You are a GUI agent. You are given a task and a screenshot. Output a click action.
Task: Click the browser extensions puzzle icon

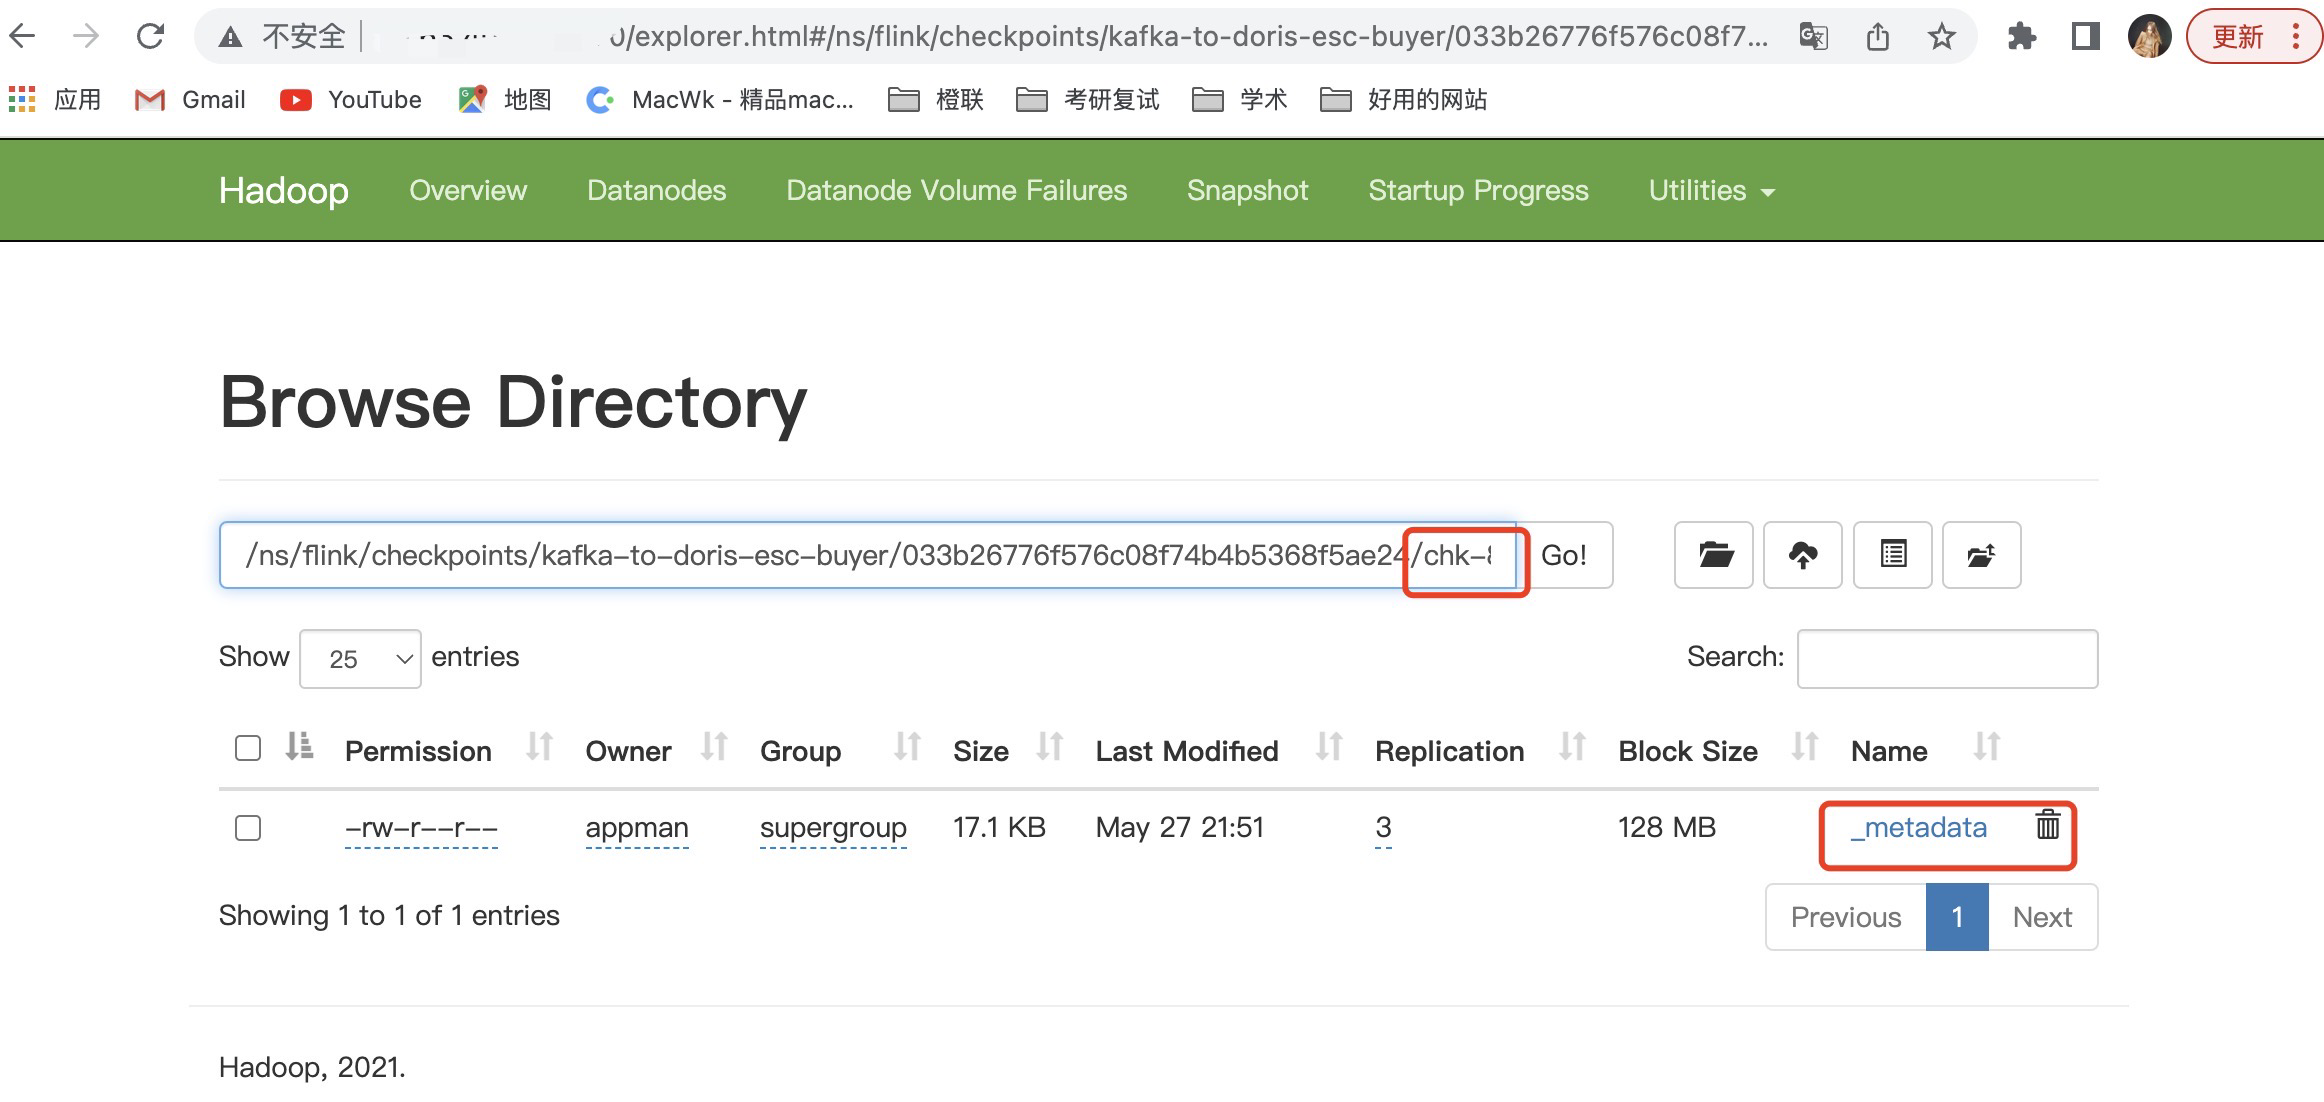pos(2021,37)
